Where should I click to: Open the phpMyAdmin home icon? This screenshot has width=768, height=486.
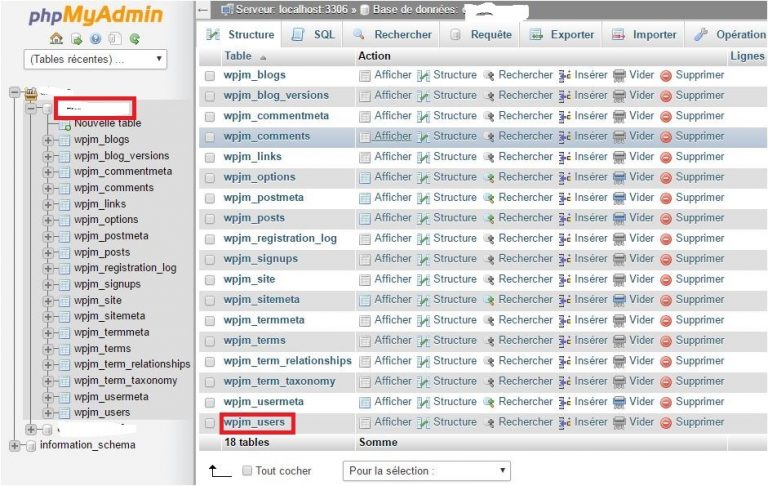coord(56,38)
